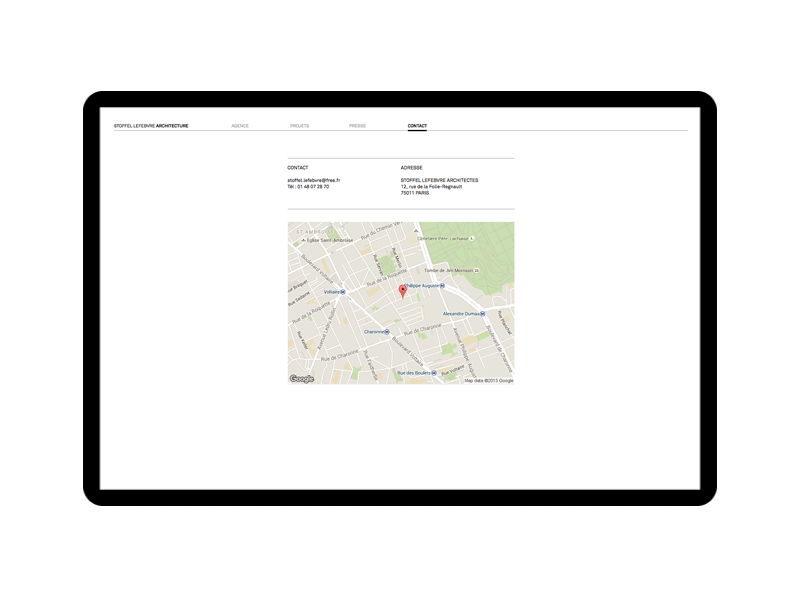This screenshot has width=800, height=600.
Task: Click the Voltaire metro station icon
Action: [343, 292]
